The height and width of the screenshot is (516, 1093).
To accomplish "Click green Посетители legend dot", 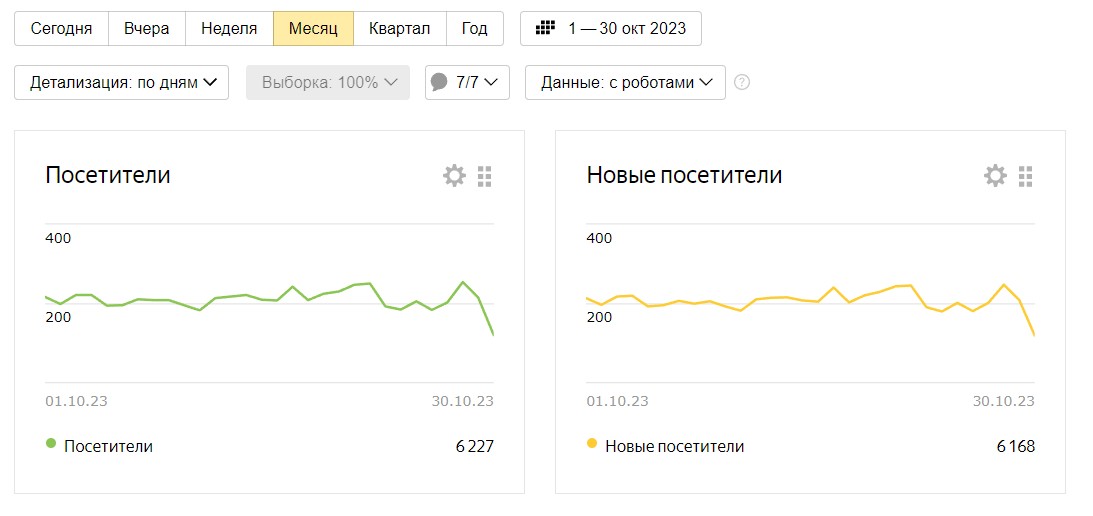I will pyautogui.click(x=51, y=443).
